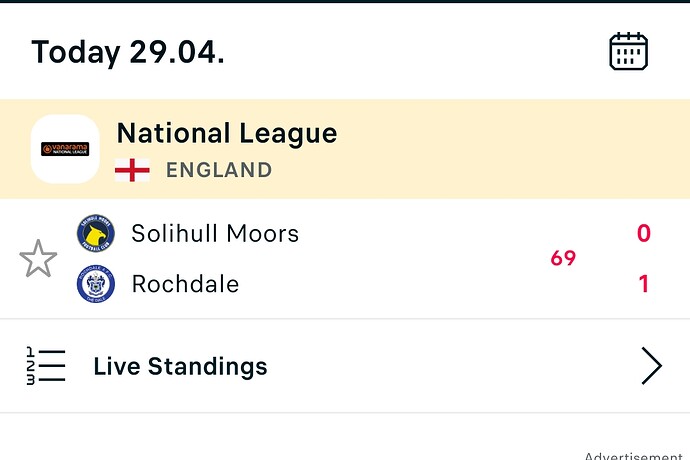This screenshot has width=690, height=460.
Task: Open the match row between team names and minute
Action: click(345, 258)
